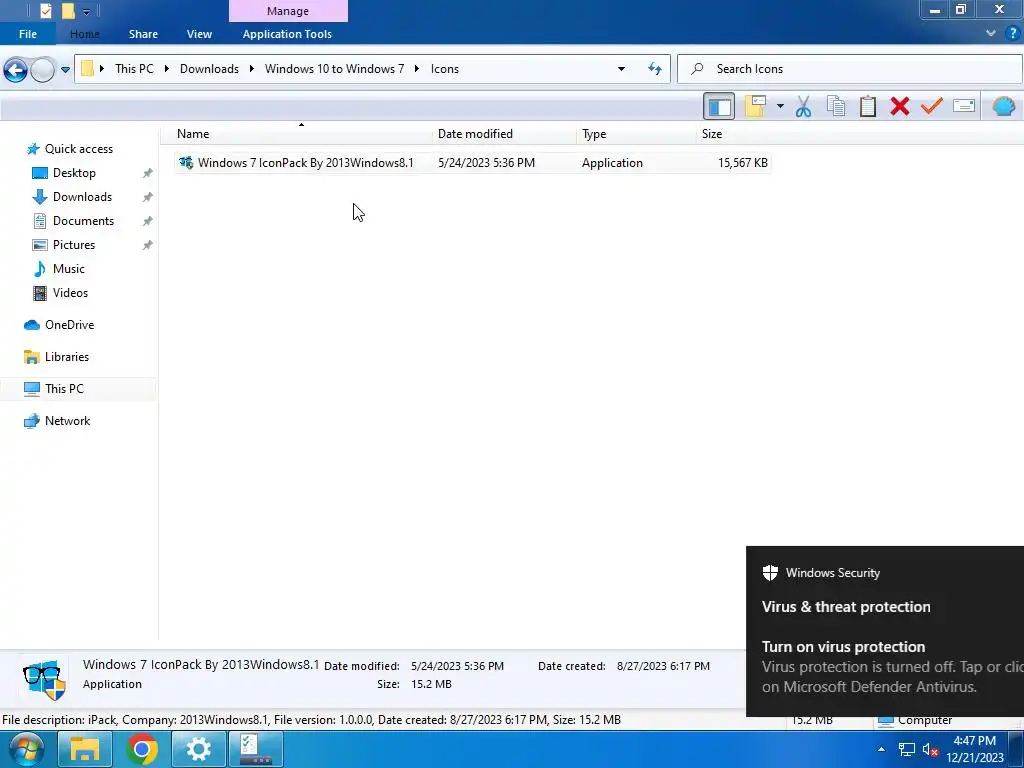Click the checklist app on the taskbar
Image resolution: width=1024 pixels, height=768 pixels.
(x=255, y=750)
